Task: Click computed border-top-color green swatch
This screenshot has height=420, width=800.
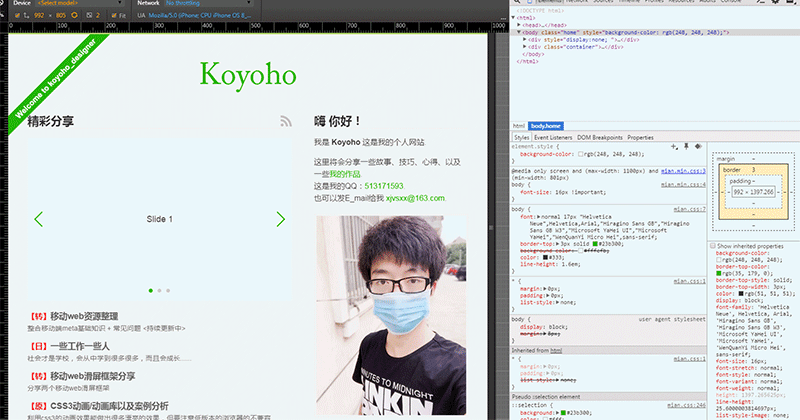Action: [x=719, y=273]
